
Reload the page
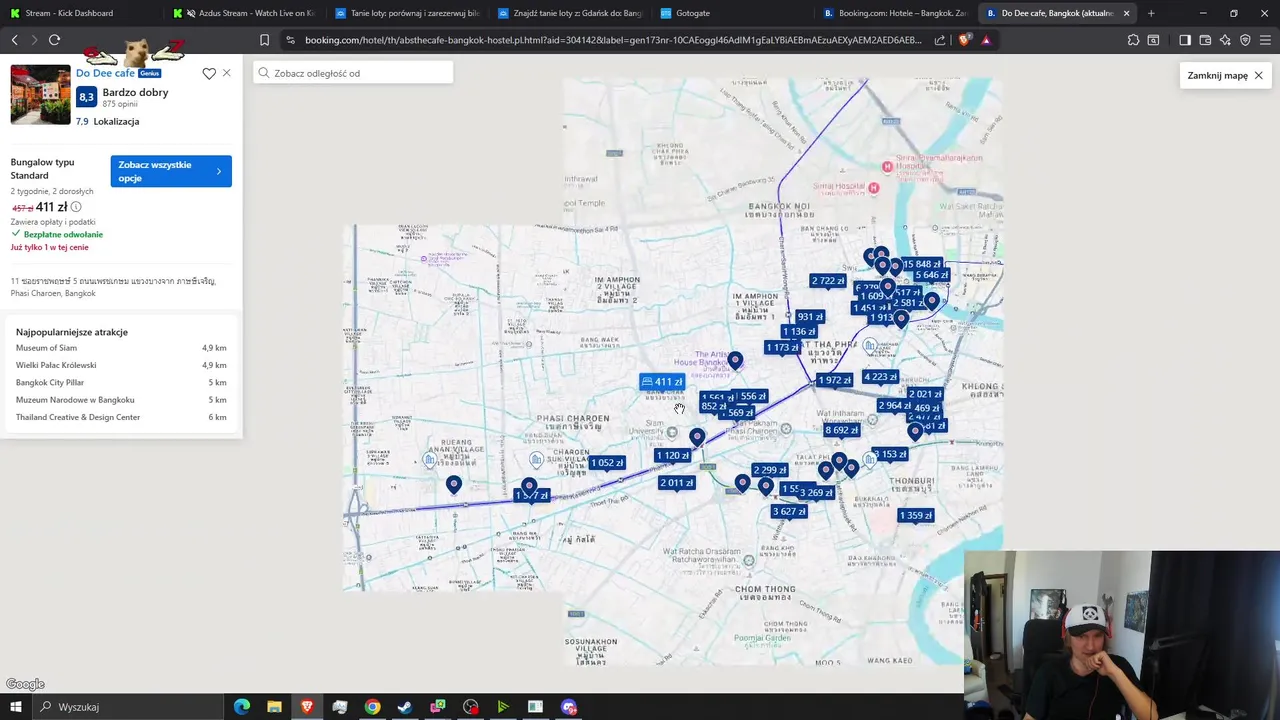click(x=54, y=40)
